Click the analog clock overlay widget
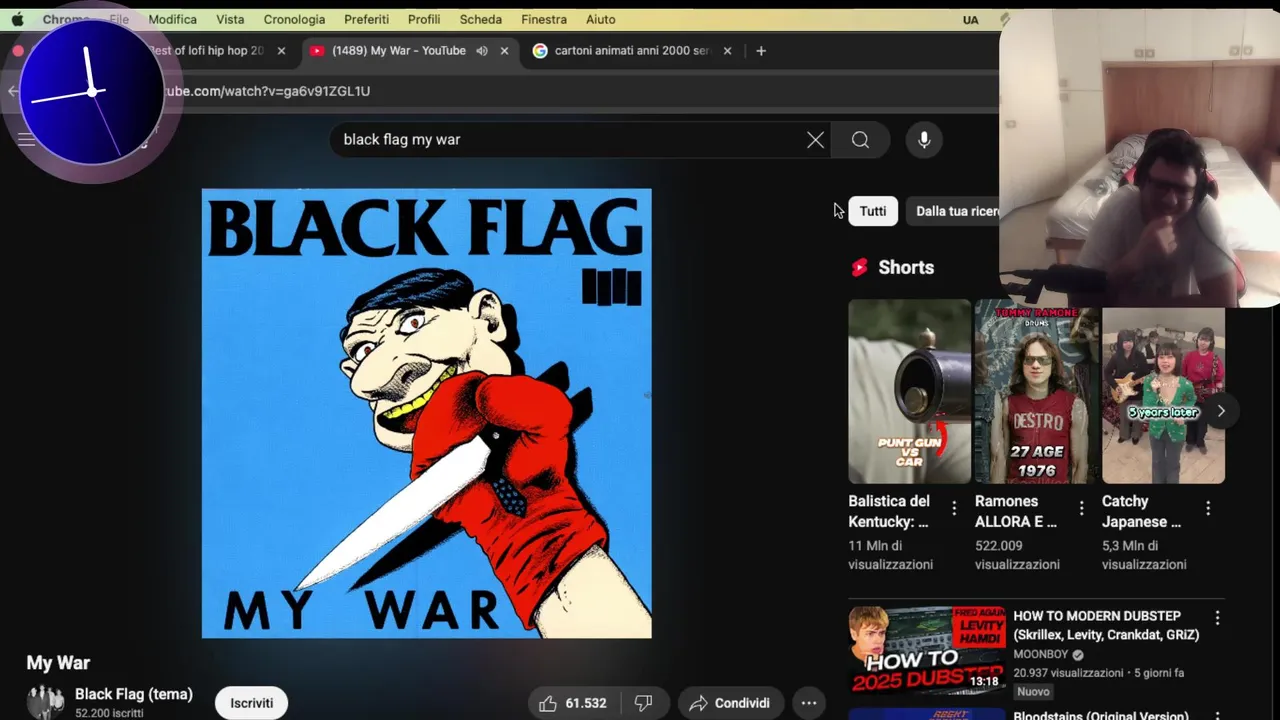Image resolution: width=1280 pixels, height=720 pixels. pos(91,92)
